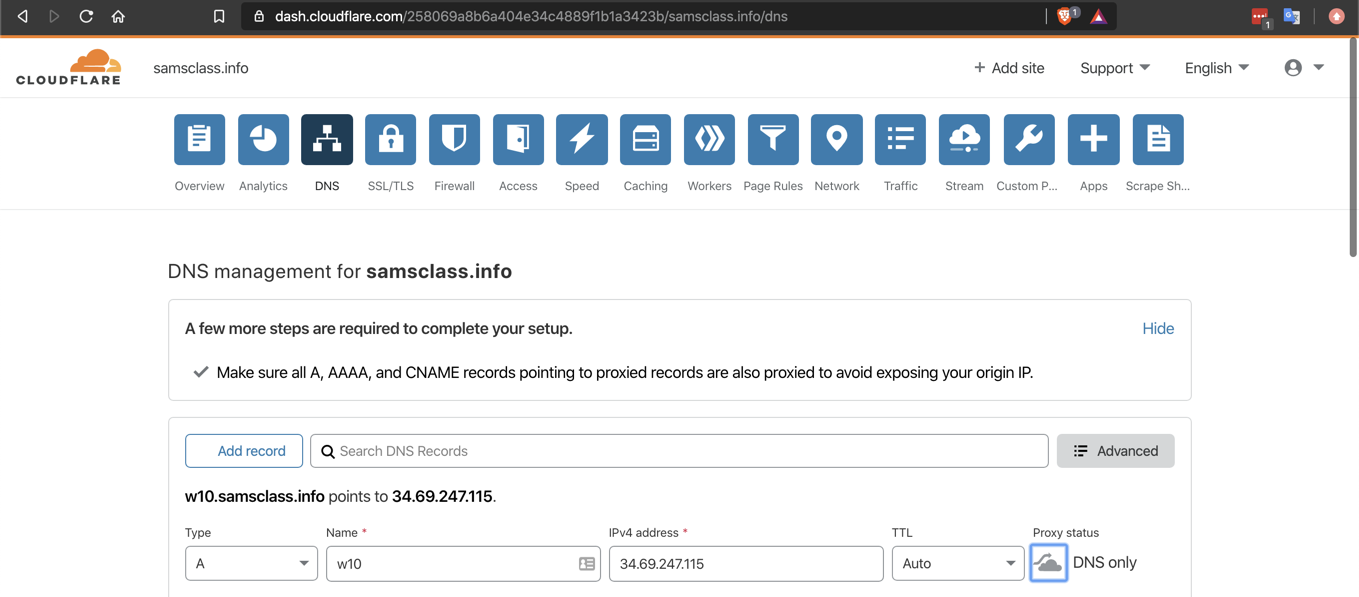Open the Workers icon
The width and height of the screenshot is (1359, 597).
point(709,140)
